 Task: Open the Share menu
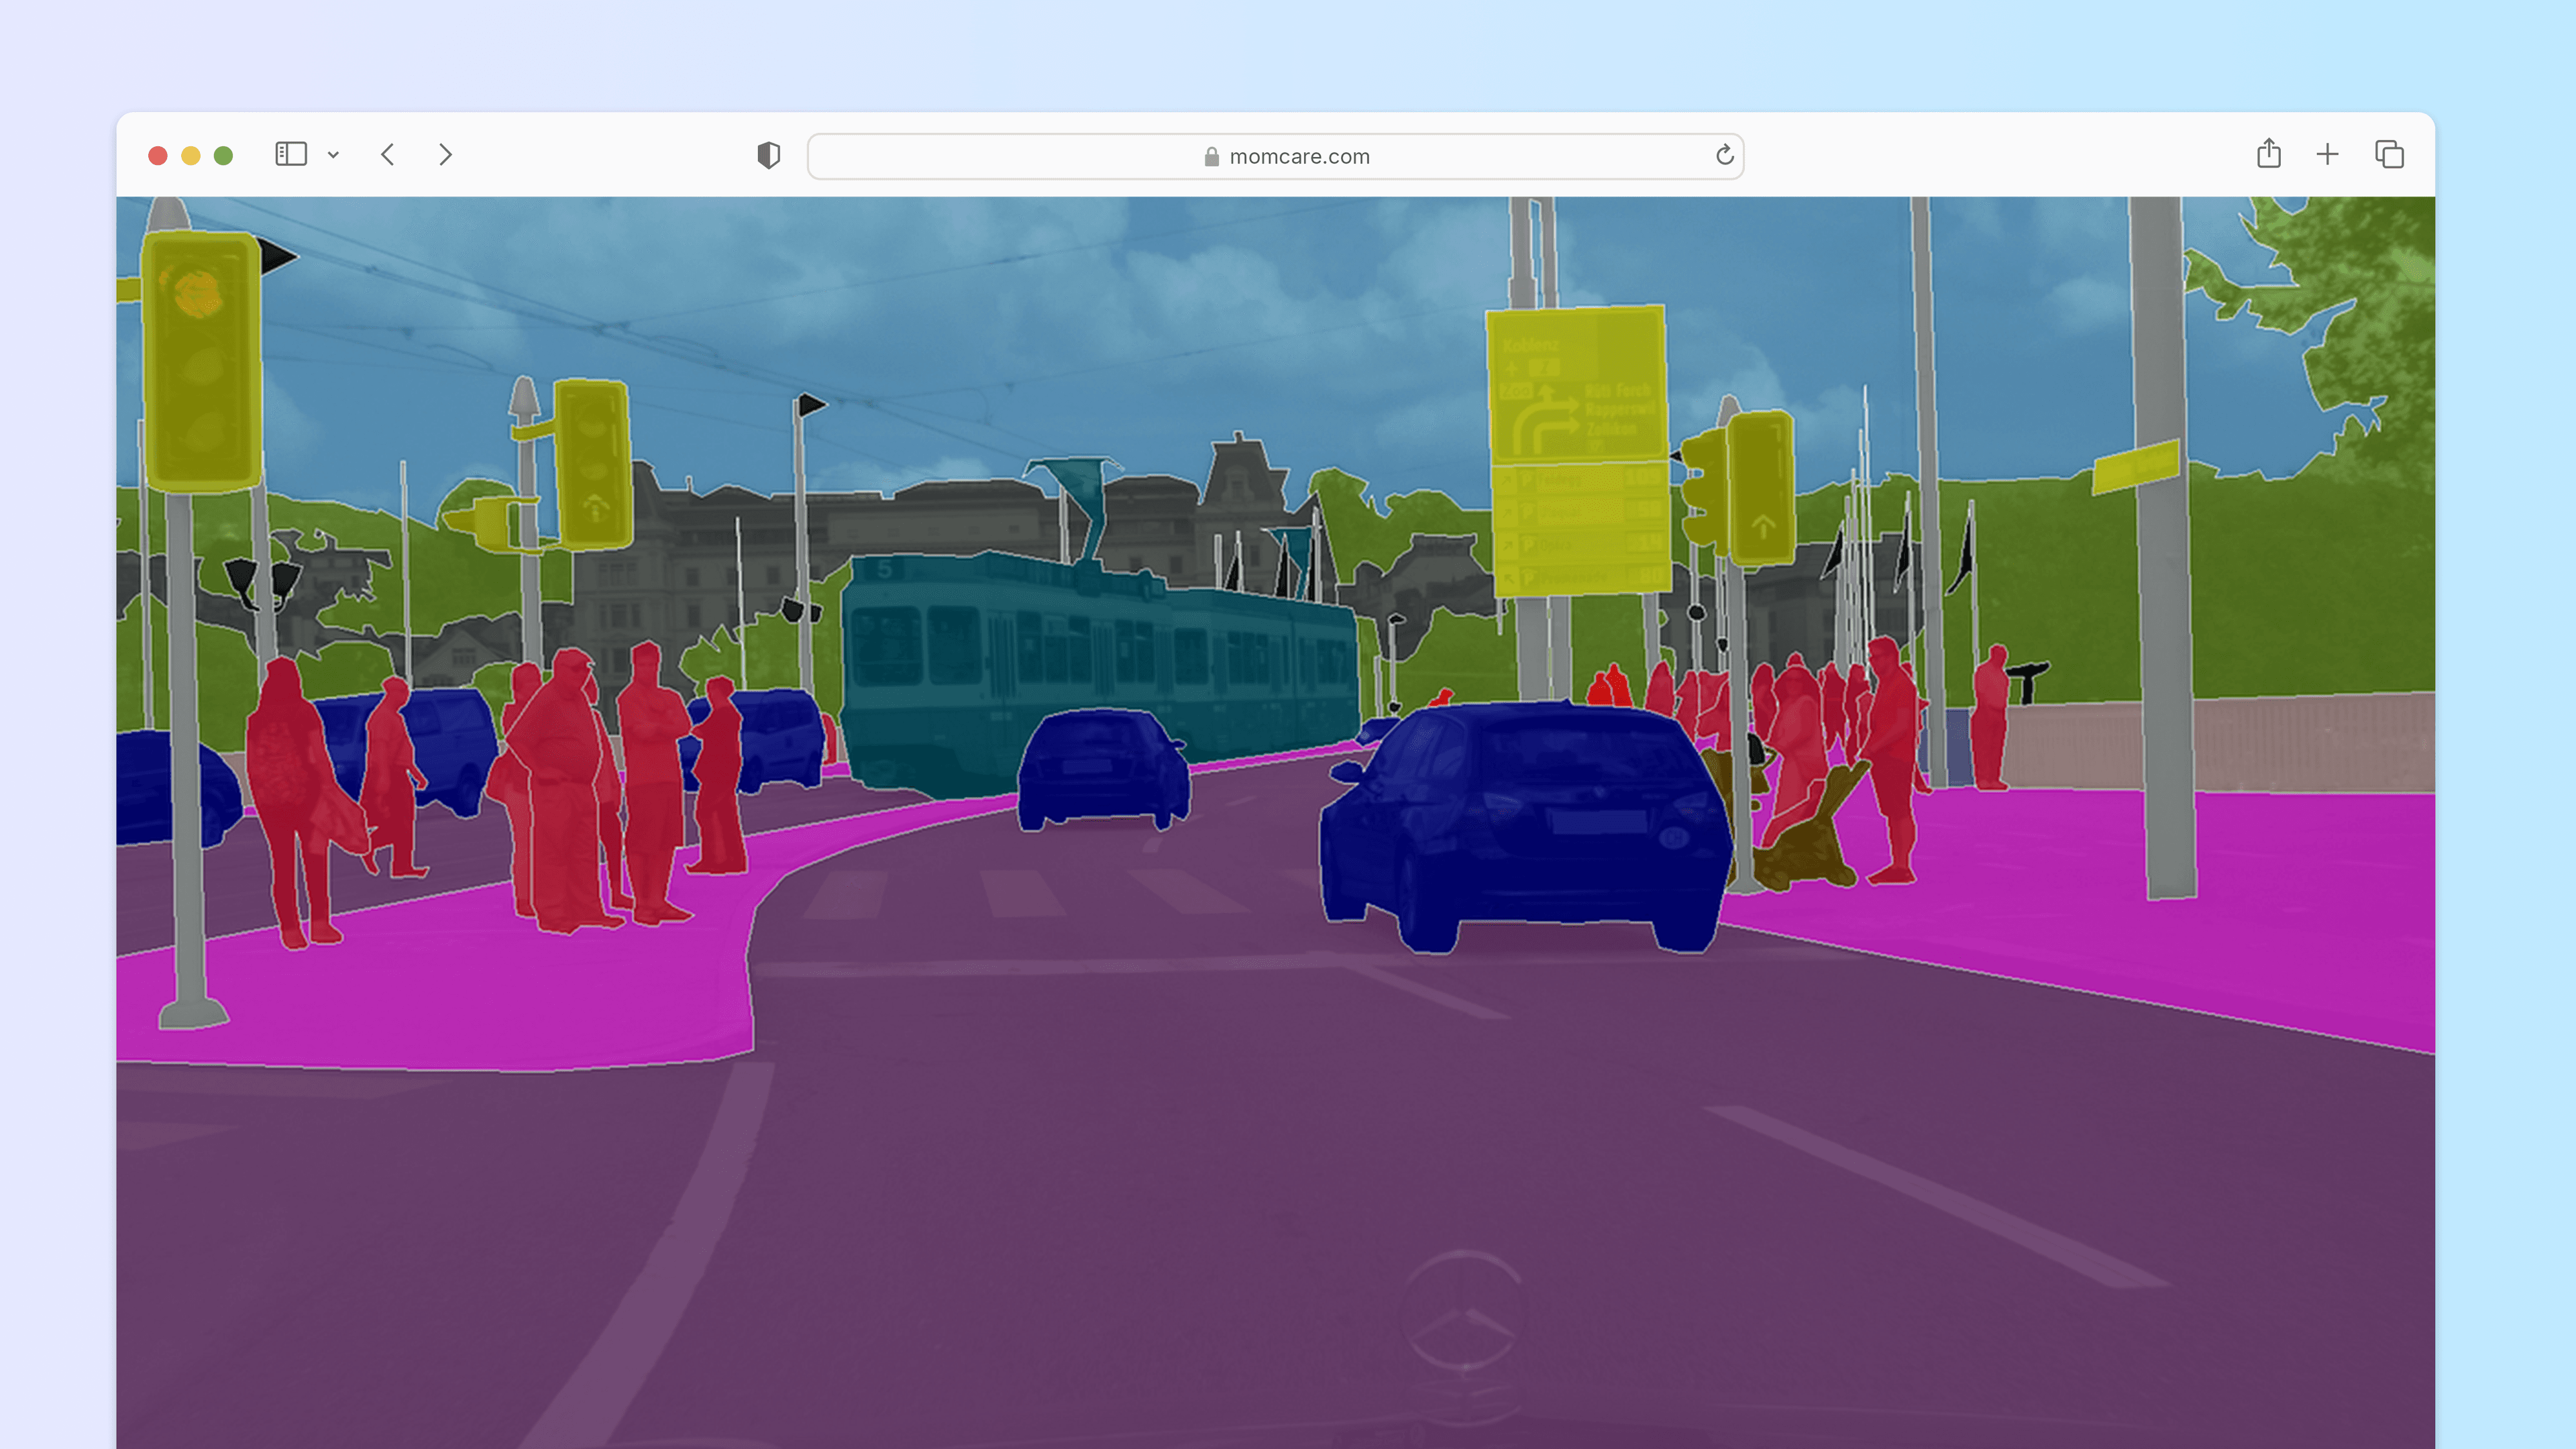(x=2268, y=154)
